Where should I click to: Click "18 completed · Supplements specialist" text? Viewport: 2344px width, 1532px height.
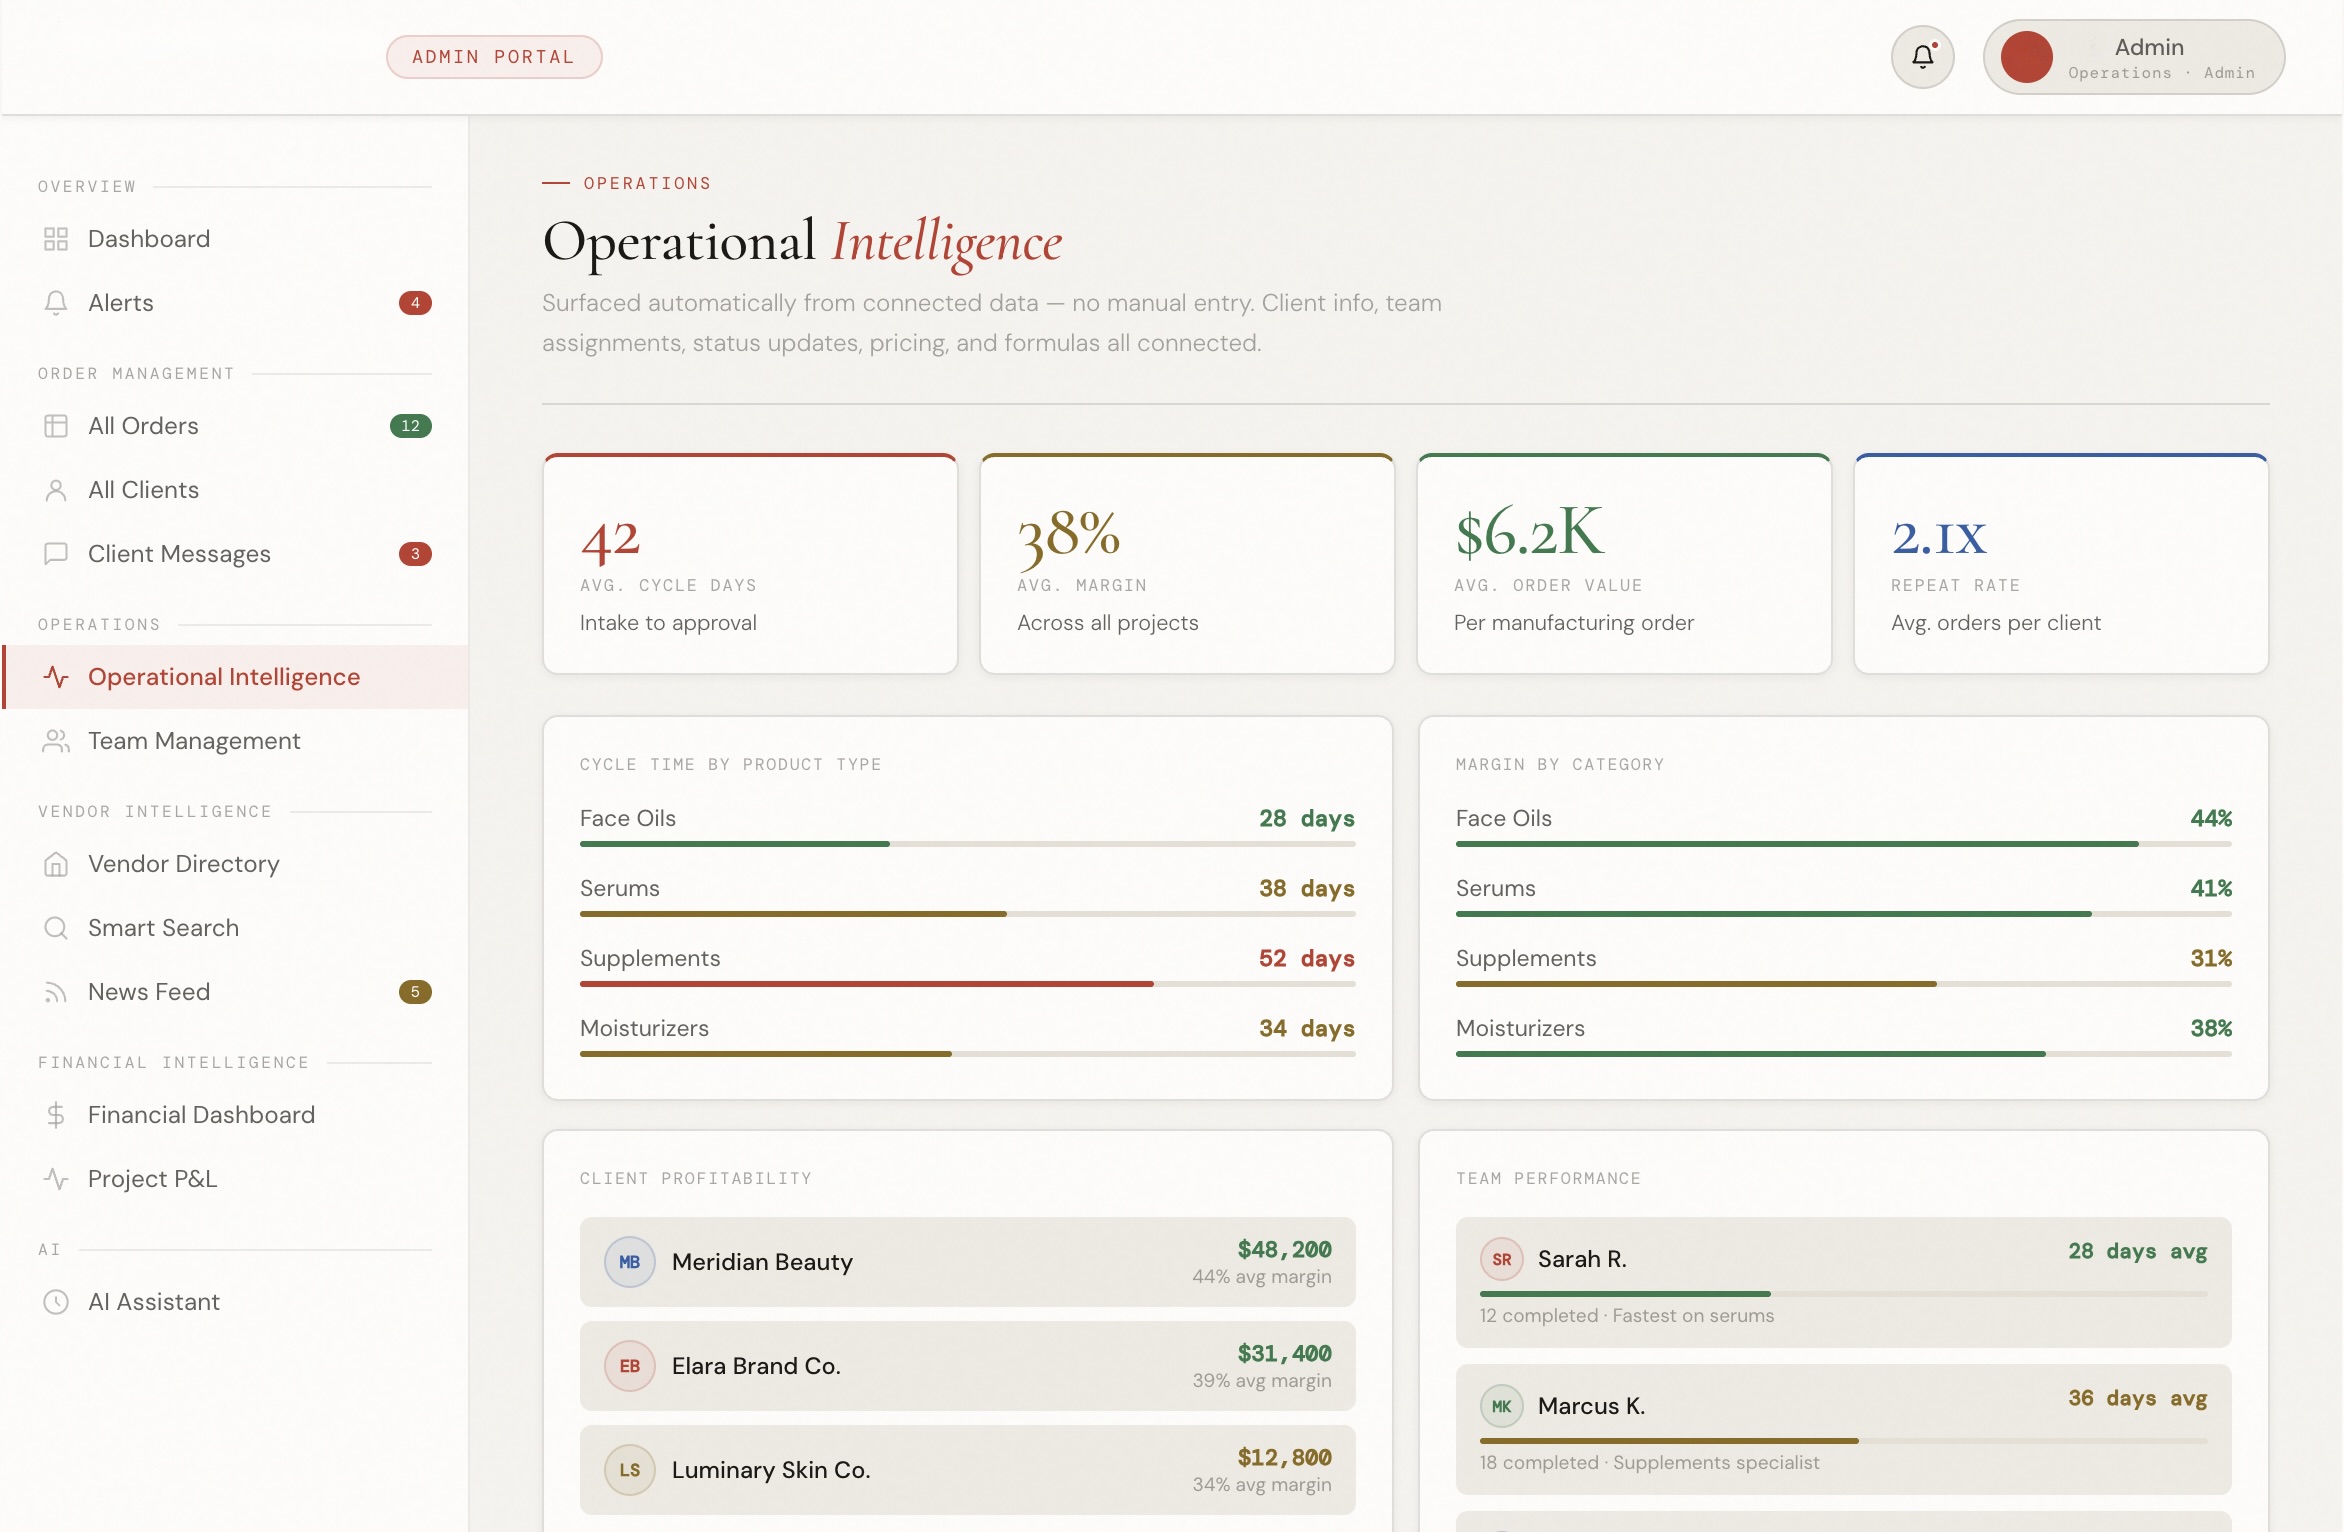[x=1650, y=1462]
